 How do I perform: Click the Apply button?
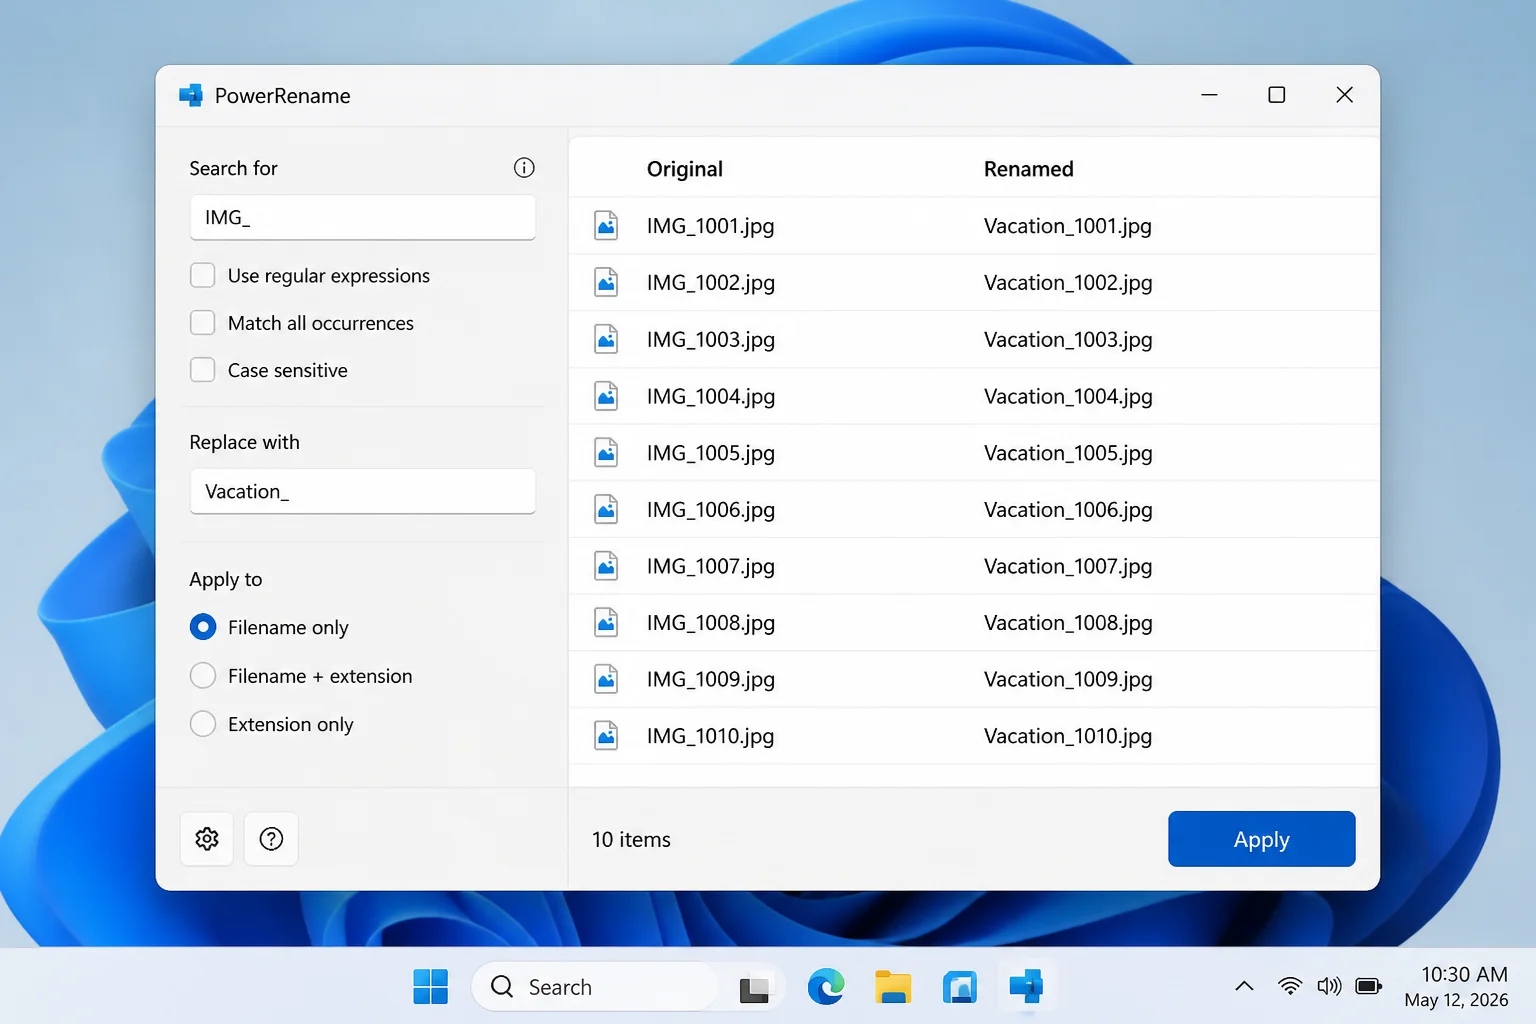pyautogui.click(x=1261, y=839)
